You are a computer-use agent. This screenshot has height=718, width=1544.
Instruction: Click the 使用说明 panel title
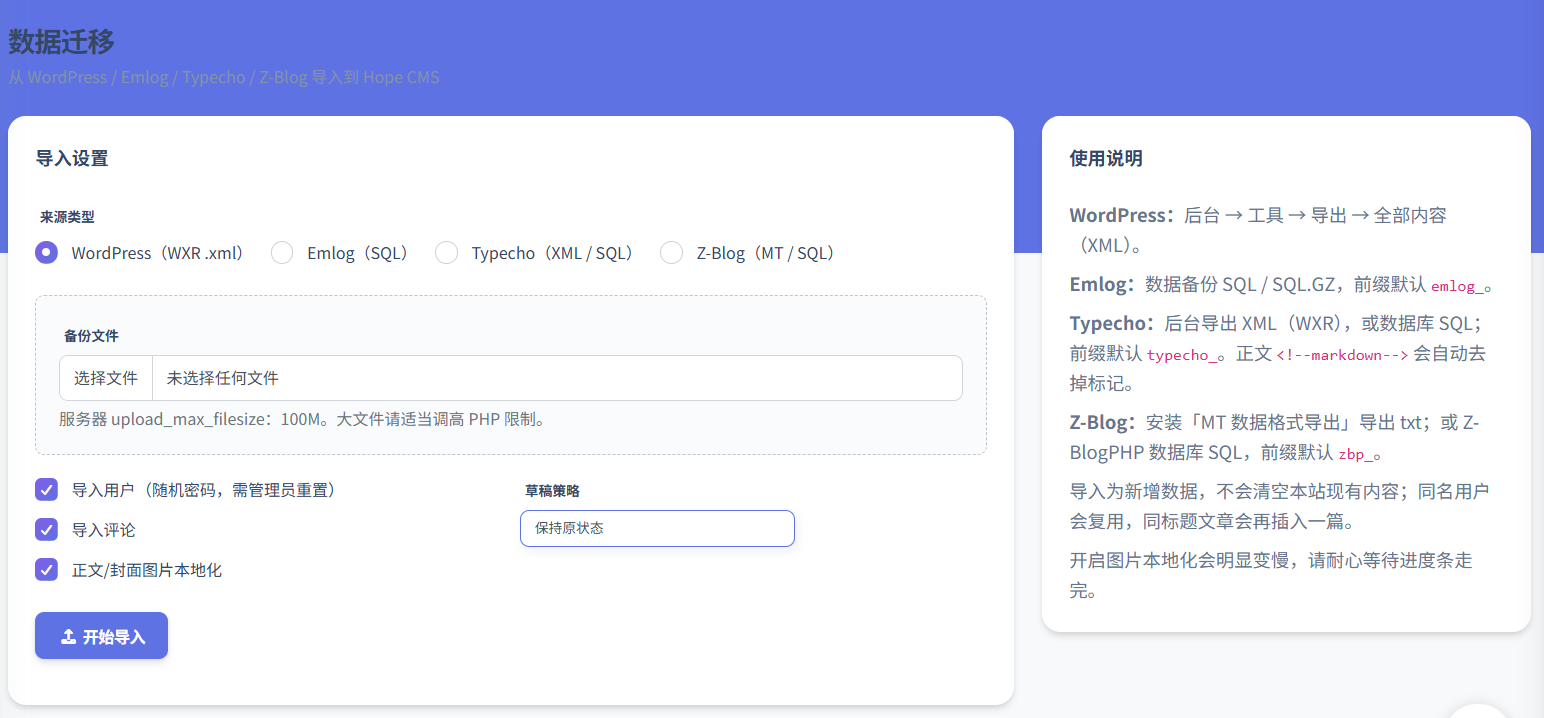tap(1106, 158)
